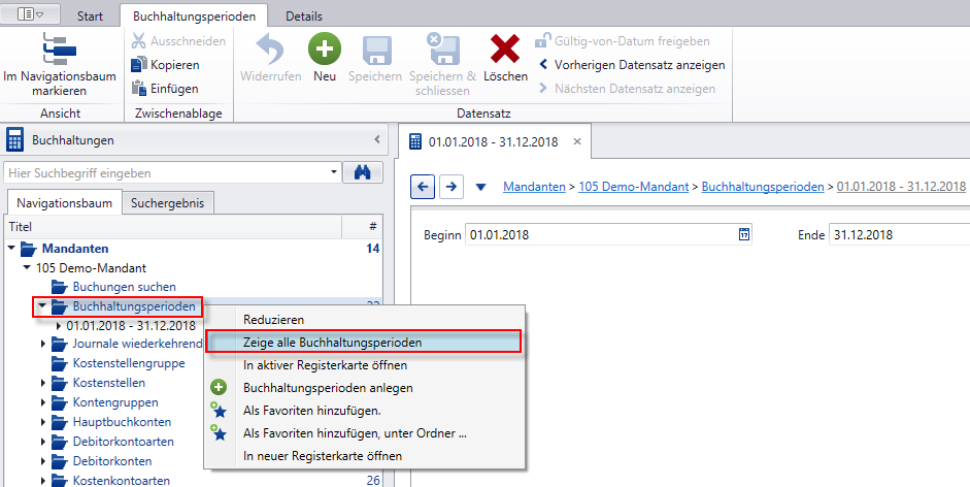This screenshot has height=487, width=970.
Task: Follow the Buchhaltungsperioden breadcrumb link
Action: 763,186
